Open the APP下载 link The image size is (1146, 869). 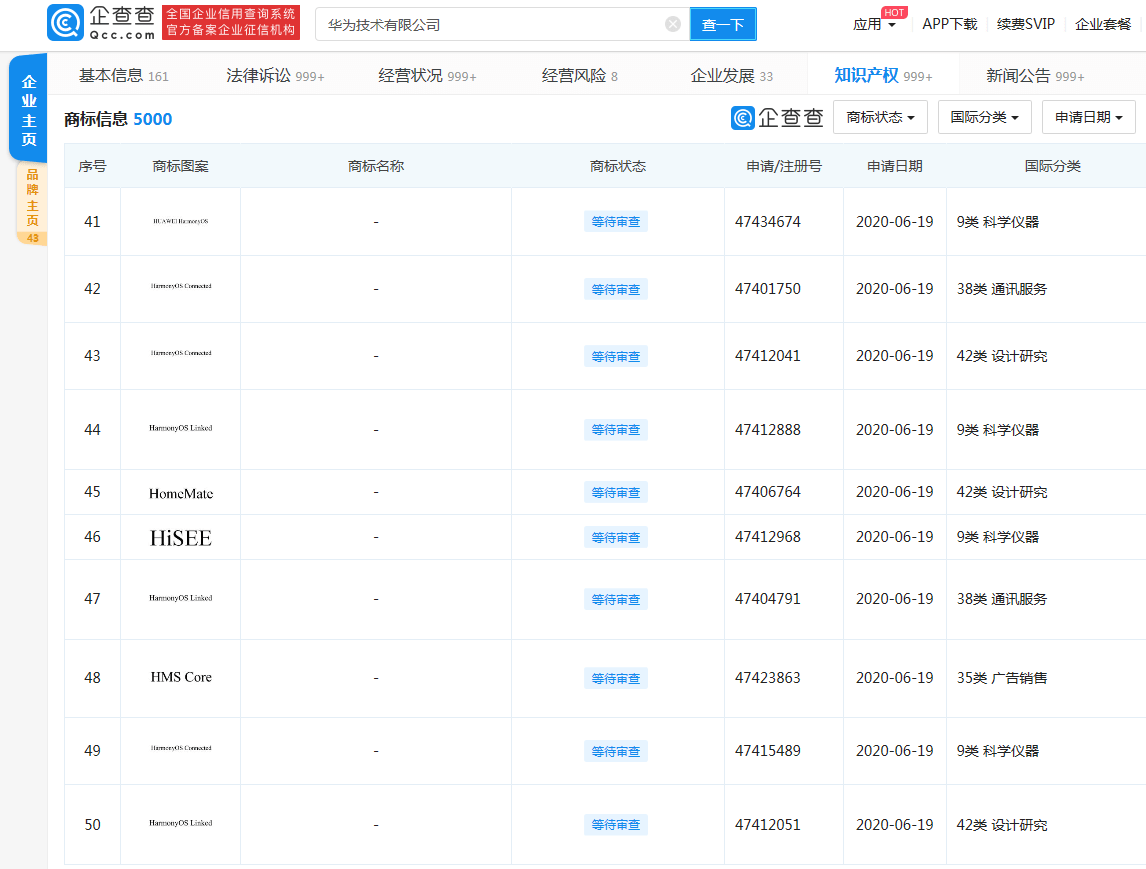(948, 24)
